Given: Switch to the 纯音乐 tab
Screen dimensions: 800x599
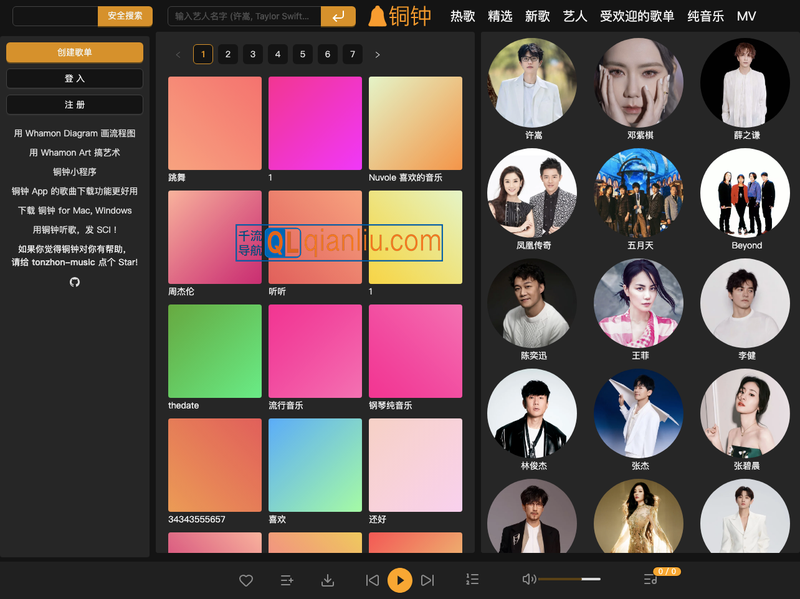Looking at the screenshot, I should (705, 16).
